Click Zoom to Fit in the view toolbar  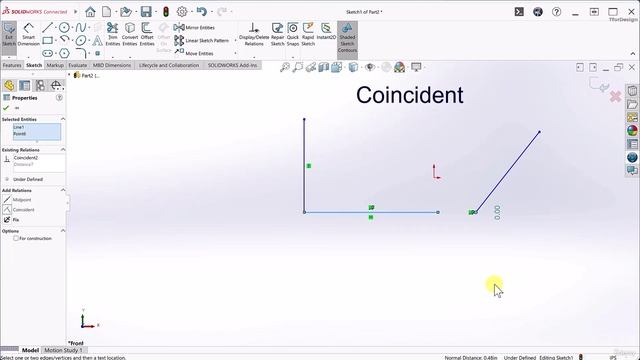click(x=285, y=67)
